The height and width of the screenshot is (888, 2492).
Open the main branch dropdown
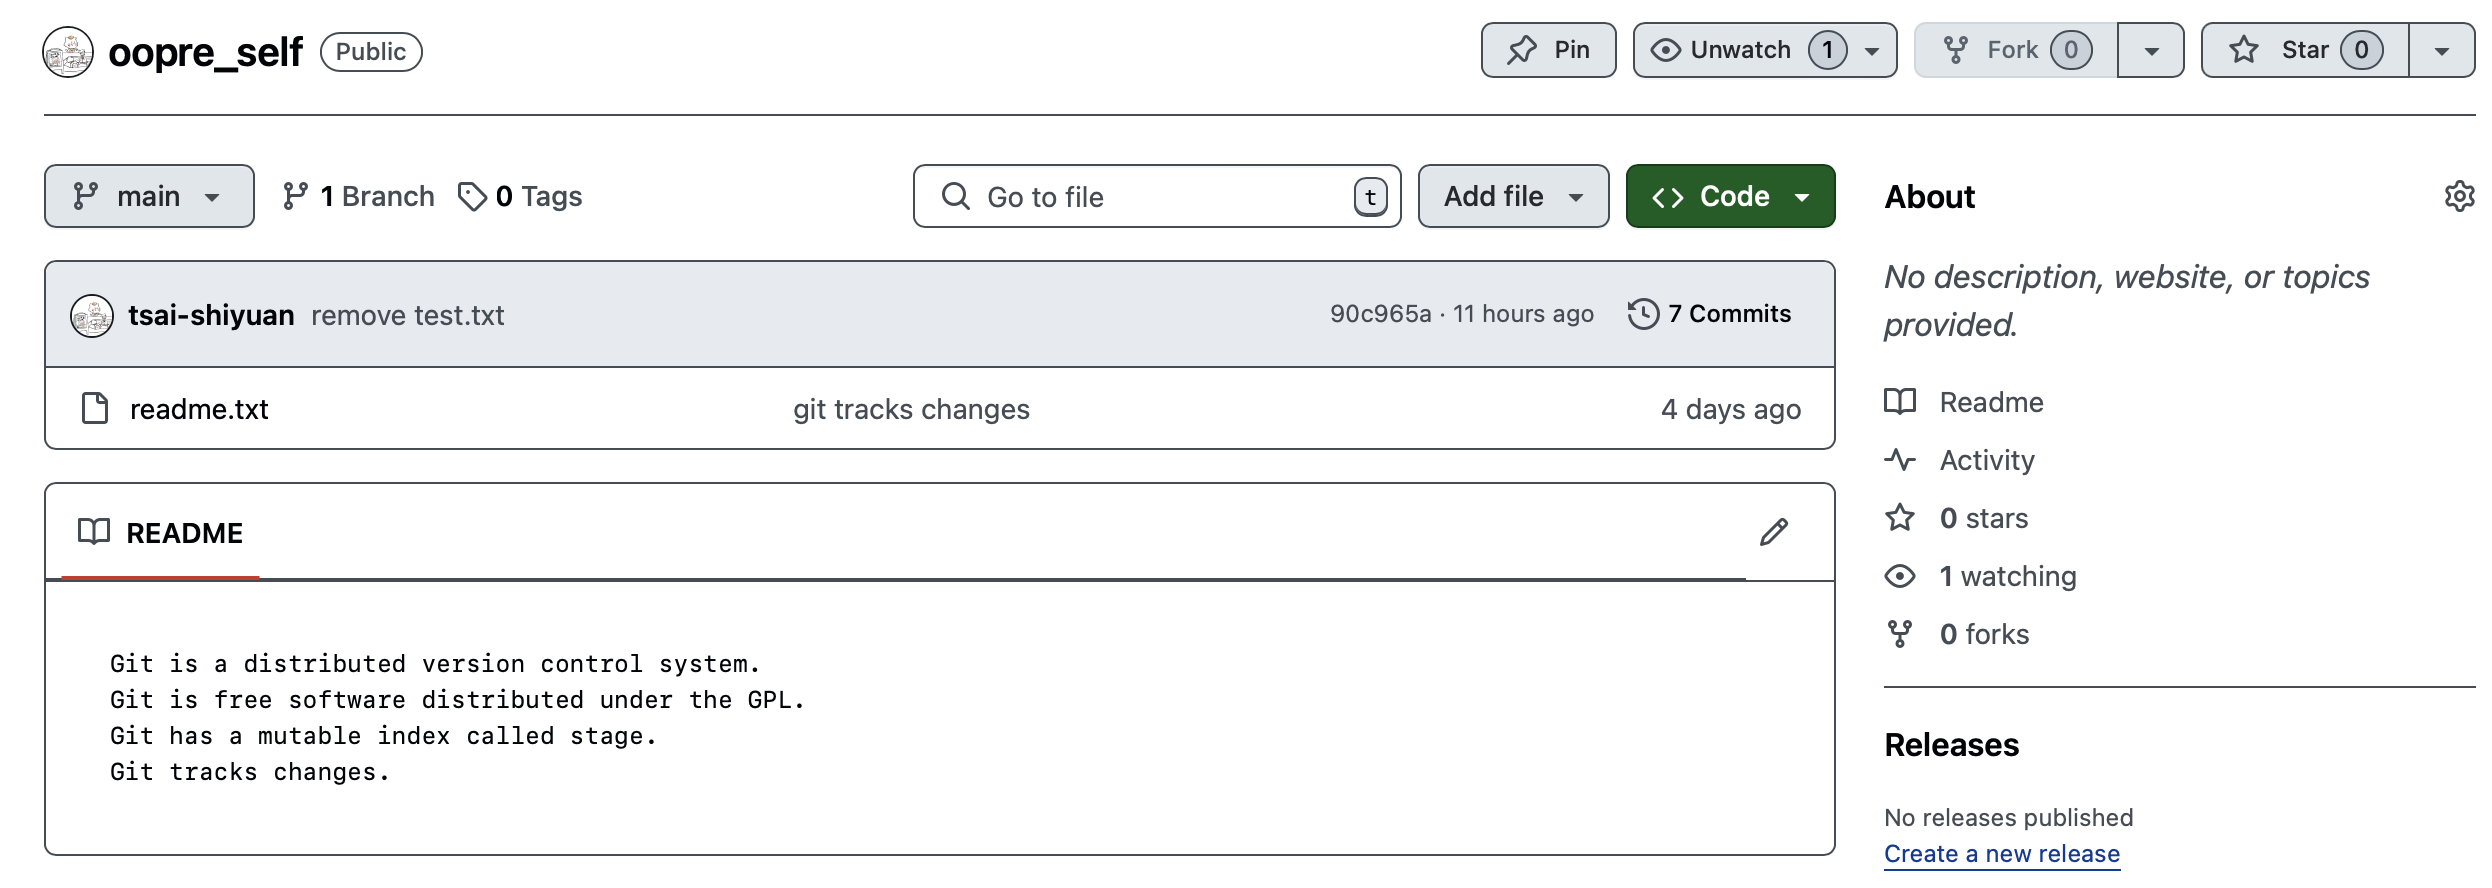(x=149, y=196)
